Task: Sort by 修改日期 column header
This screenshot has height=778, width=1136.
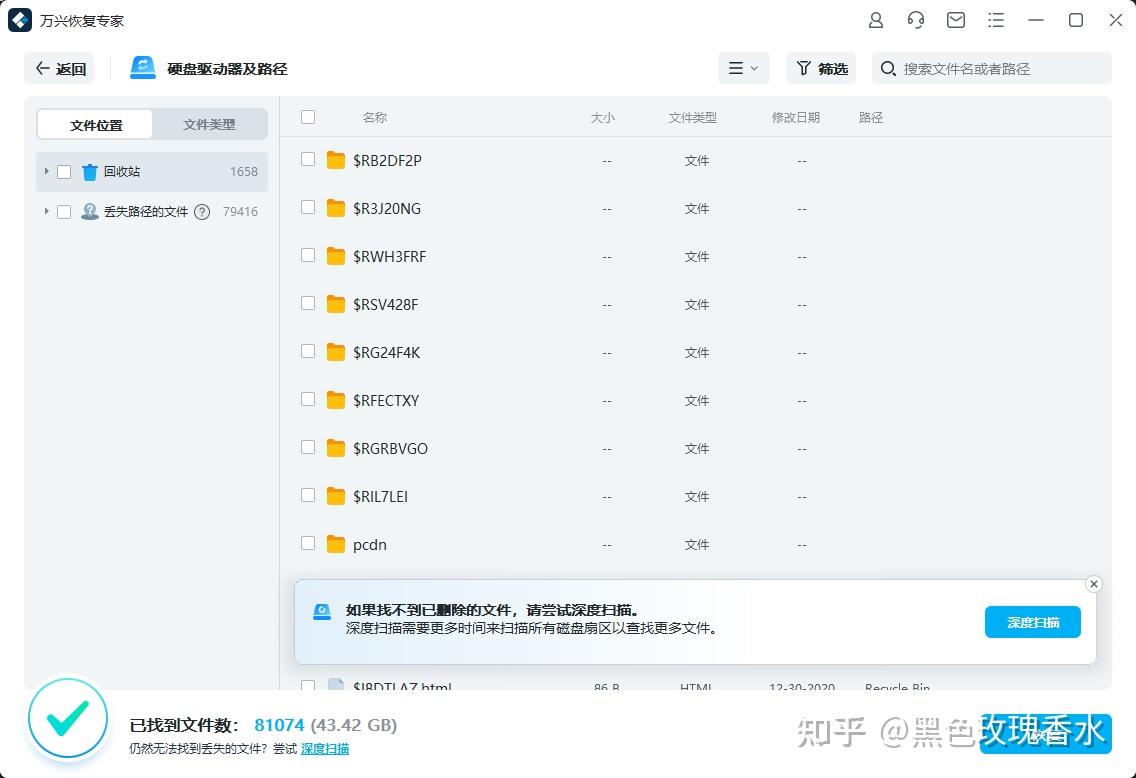Action: point(795,117)
